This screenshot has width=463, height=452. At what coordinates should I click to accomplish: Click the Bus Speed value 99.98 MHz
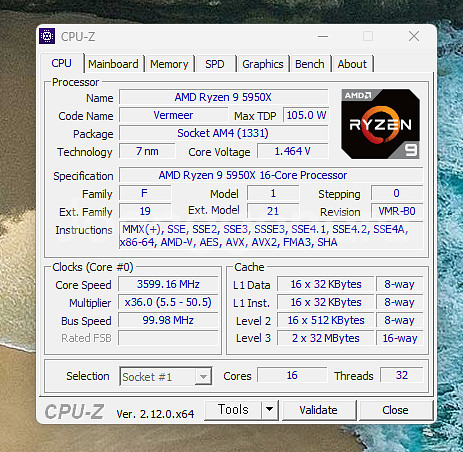168,320
